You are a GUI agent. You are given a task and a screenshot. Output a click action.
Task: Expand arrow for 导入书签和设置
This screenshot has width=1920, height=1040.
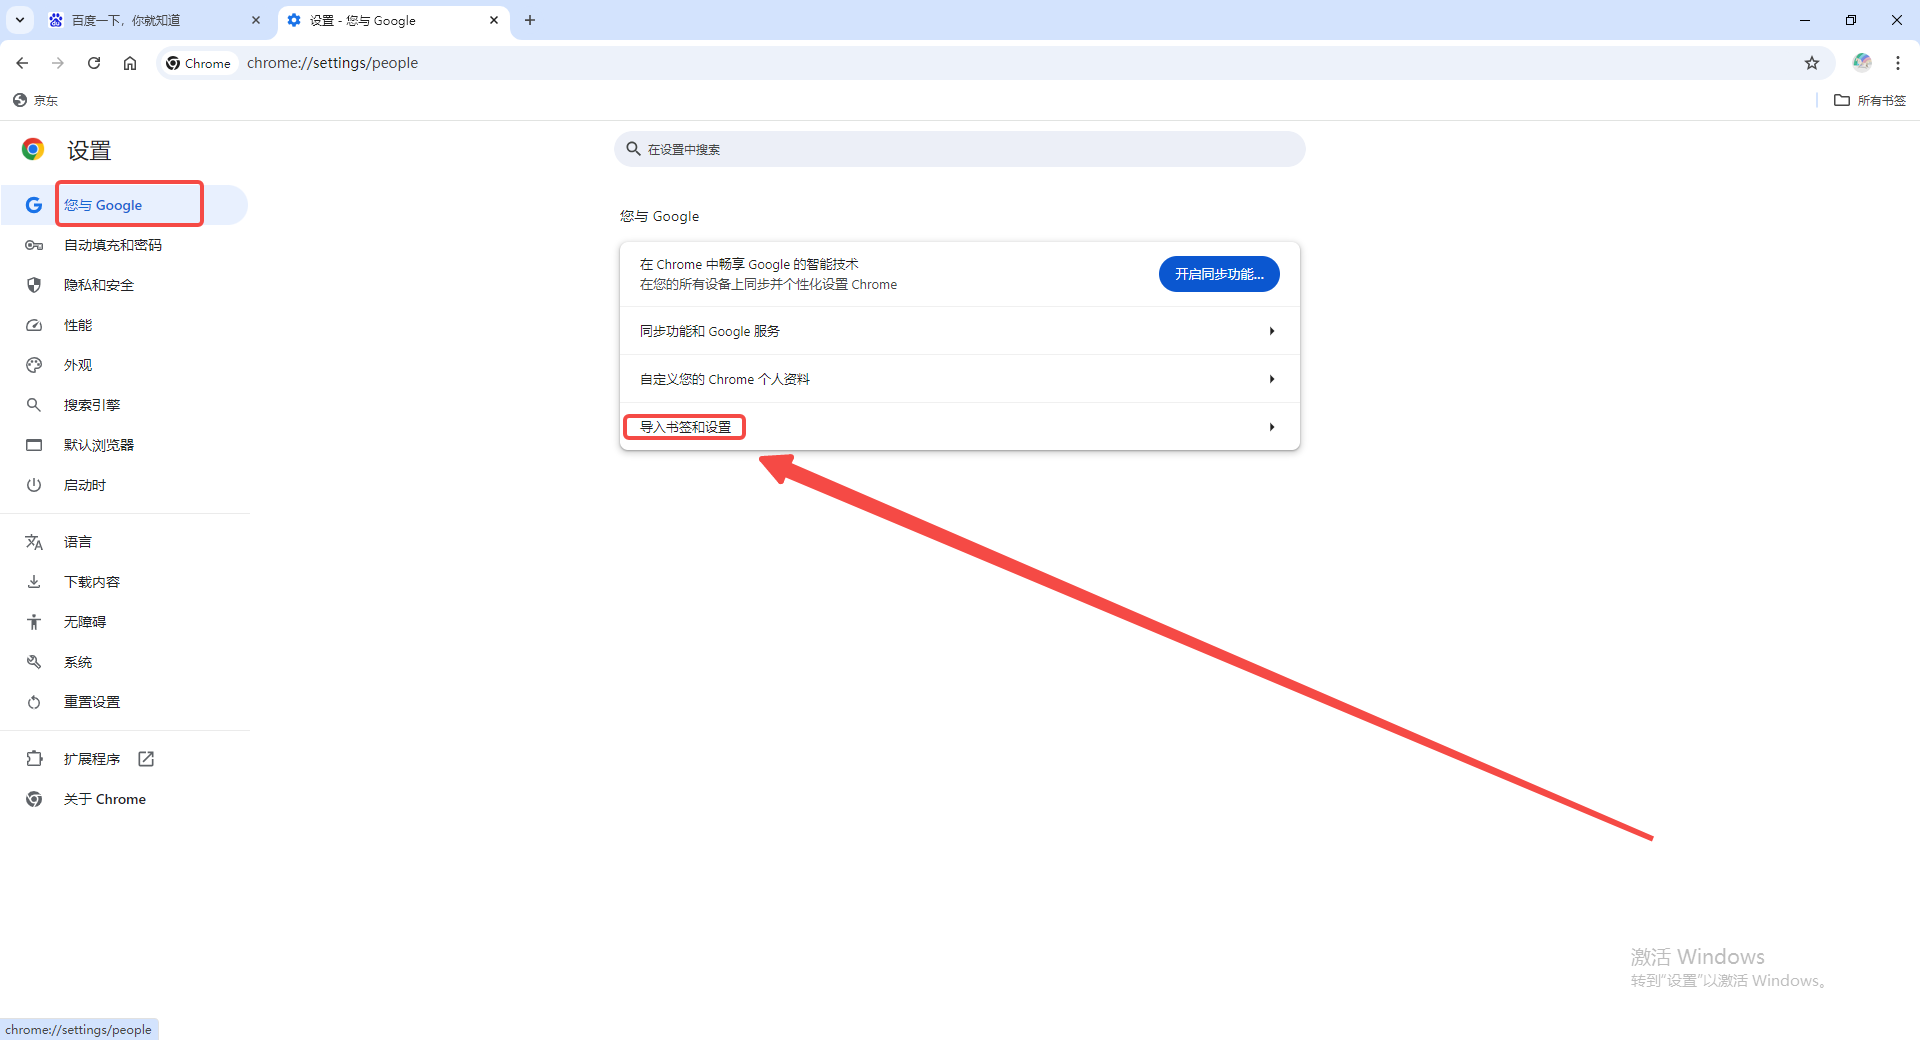click(x=1271, y=427)
